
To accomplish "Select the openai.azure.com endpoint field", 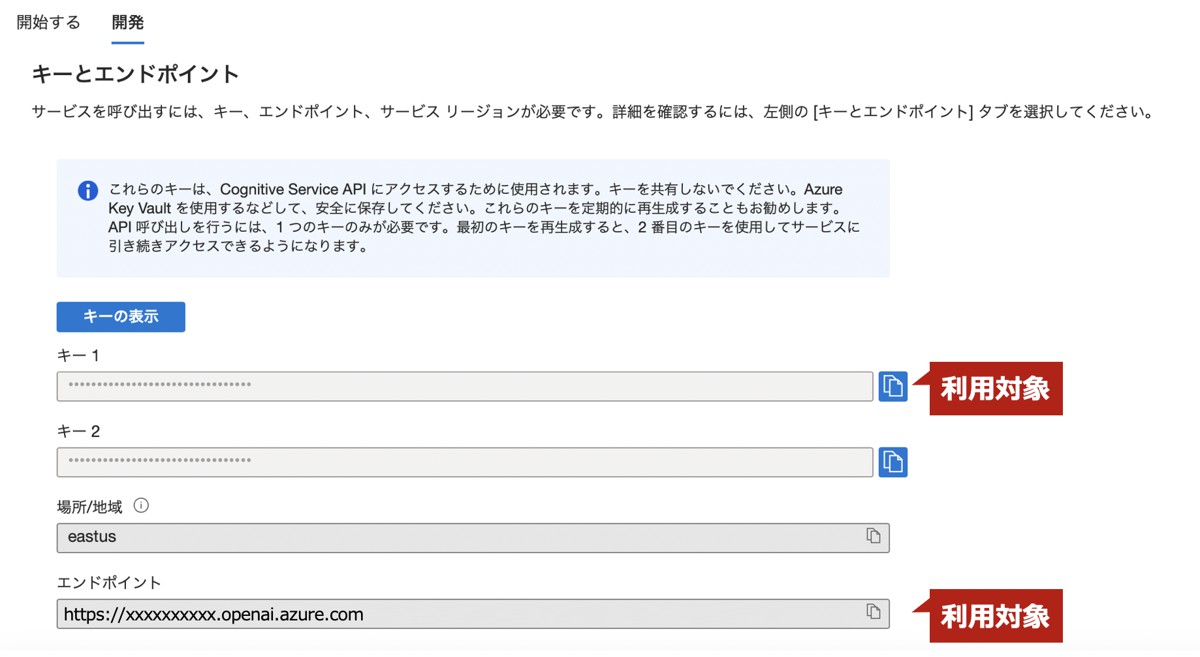I will pos(473,613).
